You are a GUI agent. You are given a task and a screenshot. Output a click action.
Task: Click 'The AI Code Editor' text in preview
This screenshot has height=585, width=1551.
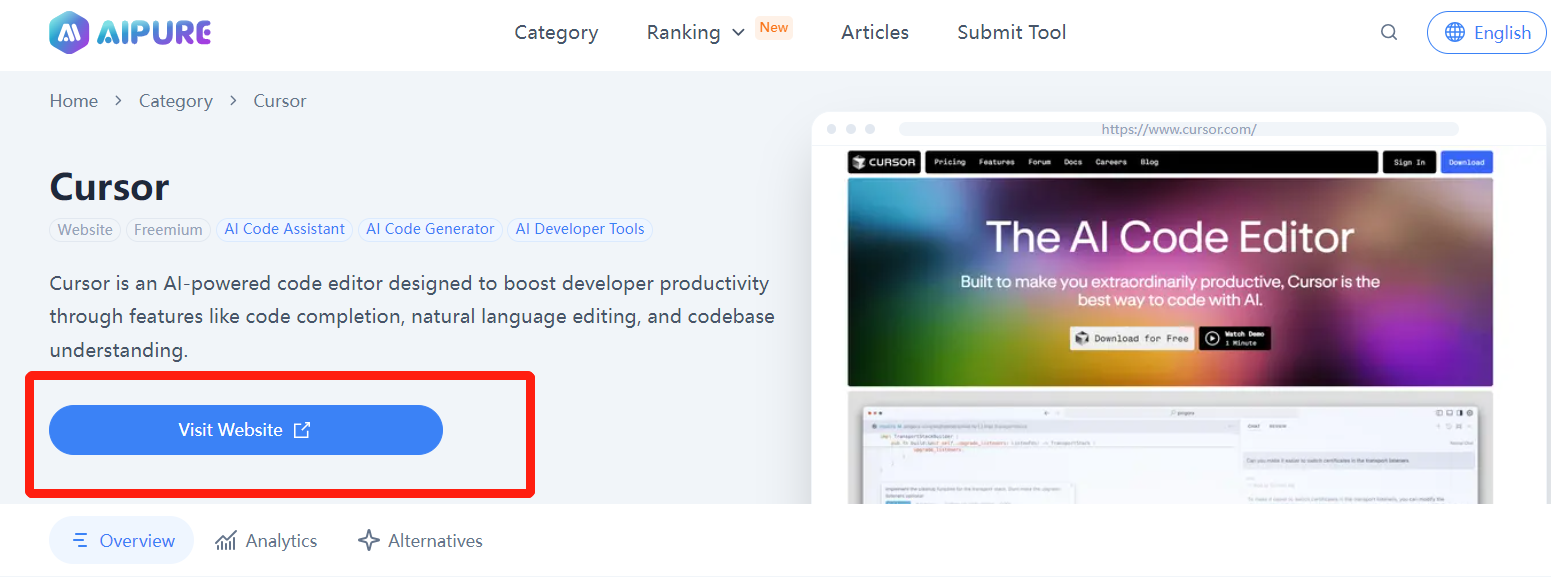(x=1170, y=237)
